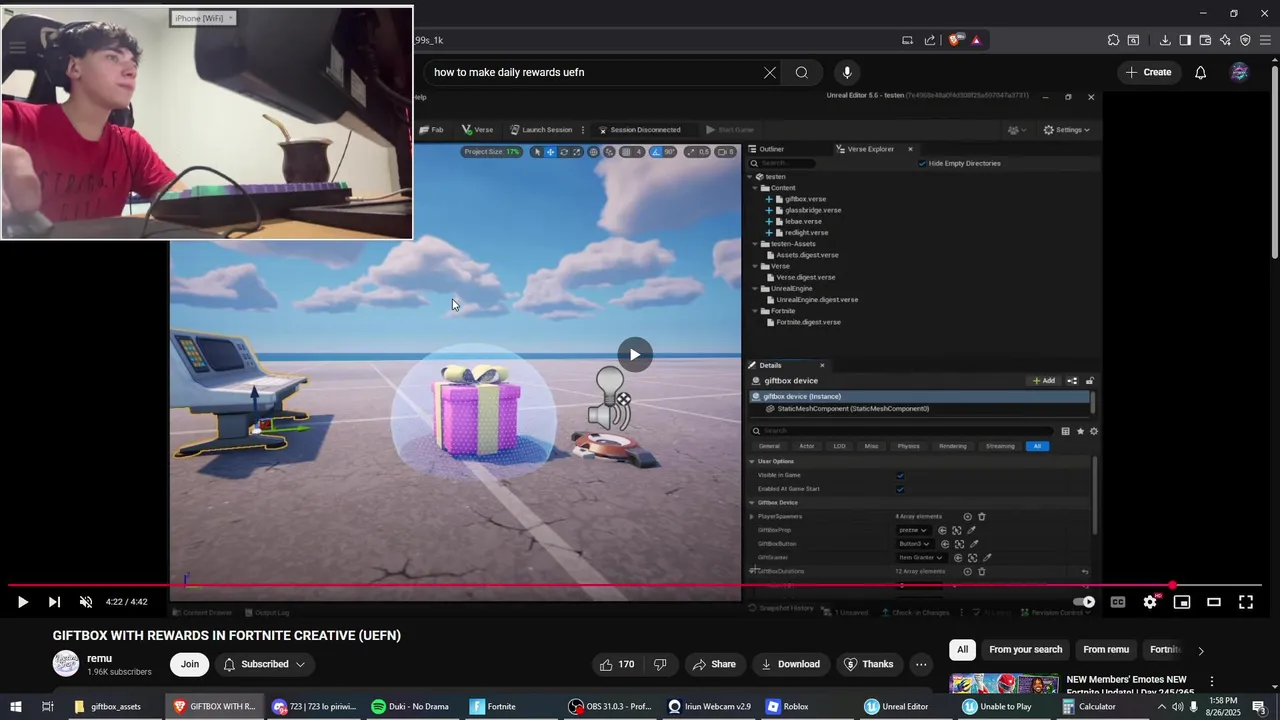Screen dimensions: 1280x720
Task: Click the Brave Rewards triangle icon
Action: 976,40
